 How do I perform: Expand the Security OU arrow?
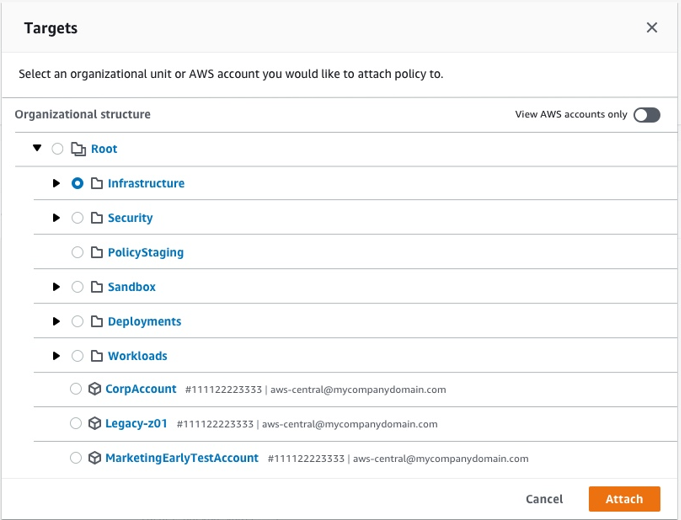[x=56, y=217]
